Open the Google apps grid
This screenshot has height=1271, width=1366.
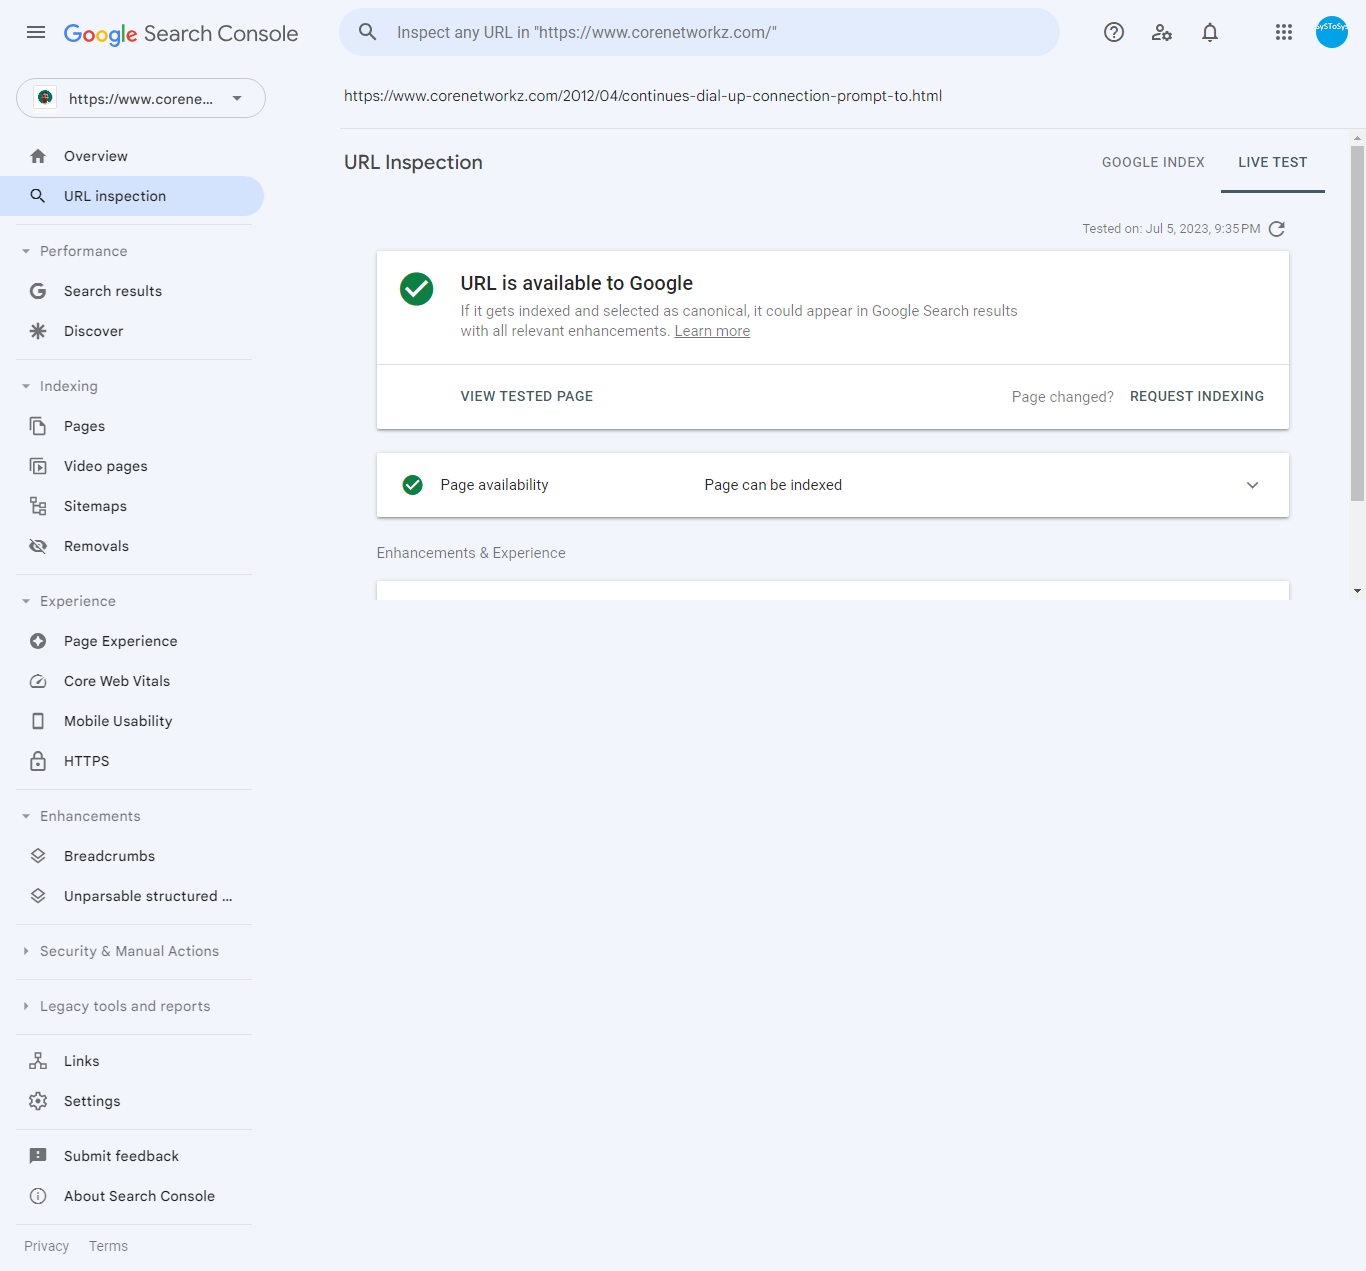[1284, 32]
